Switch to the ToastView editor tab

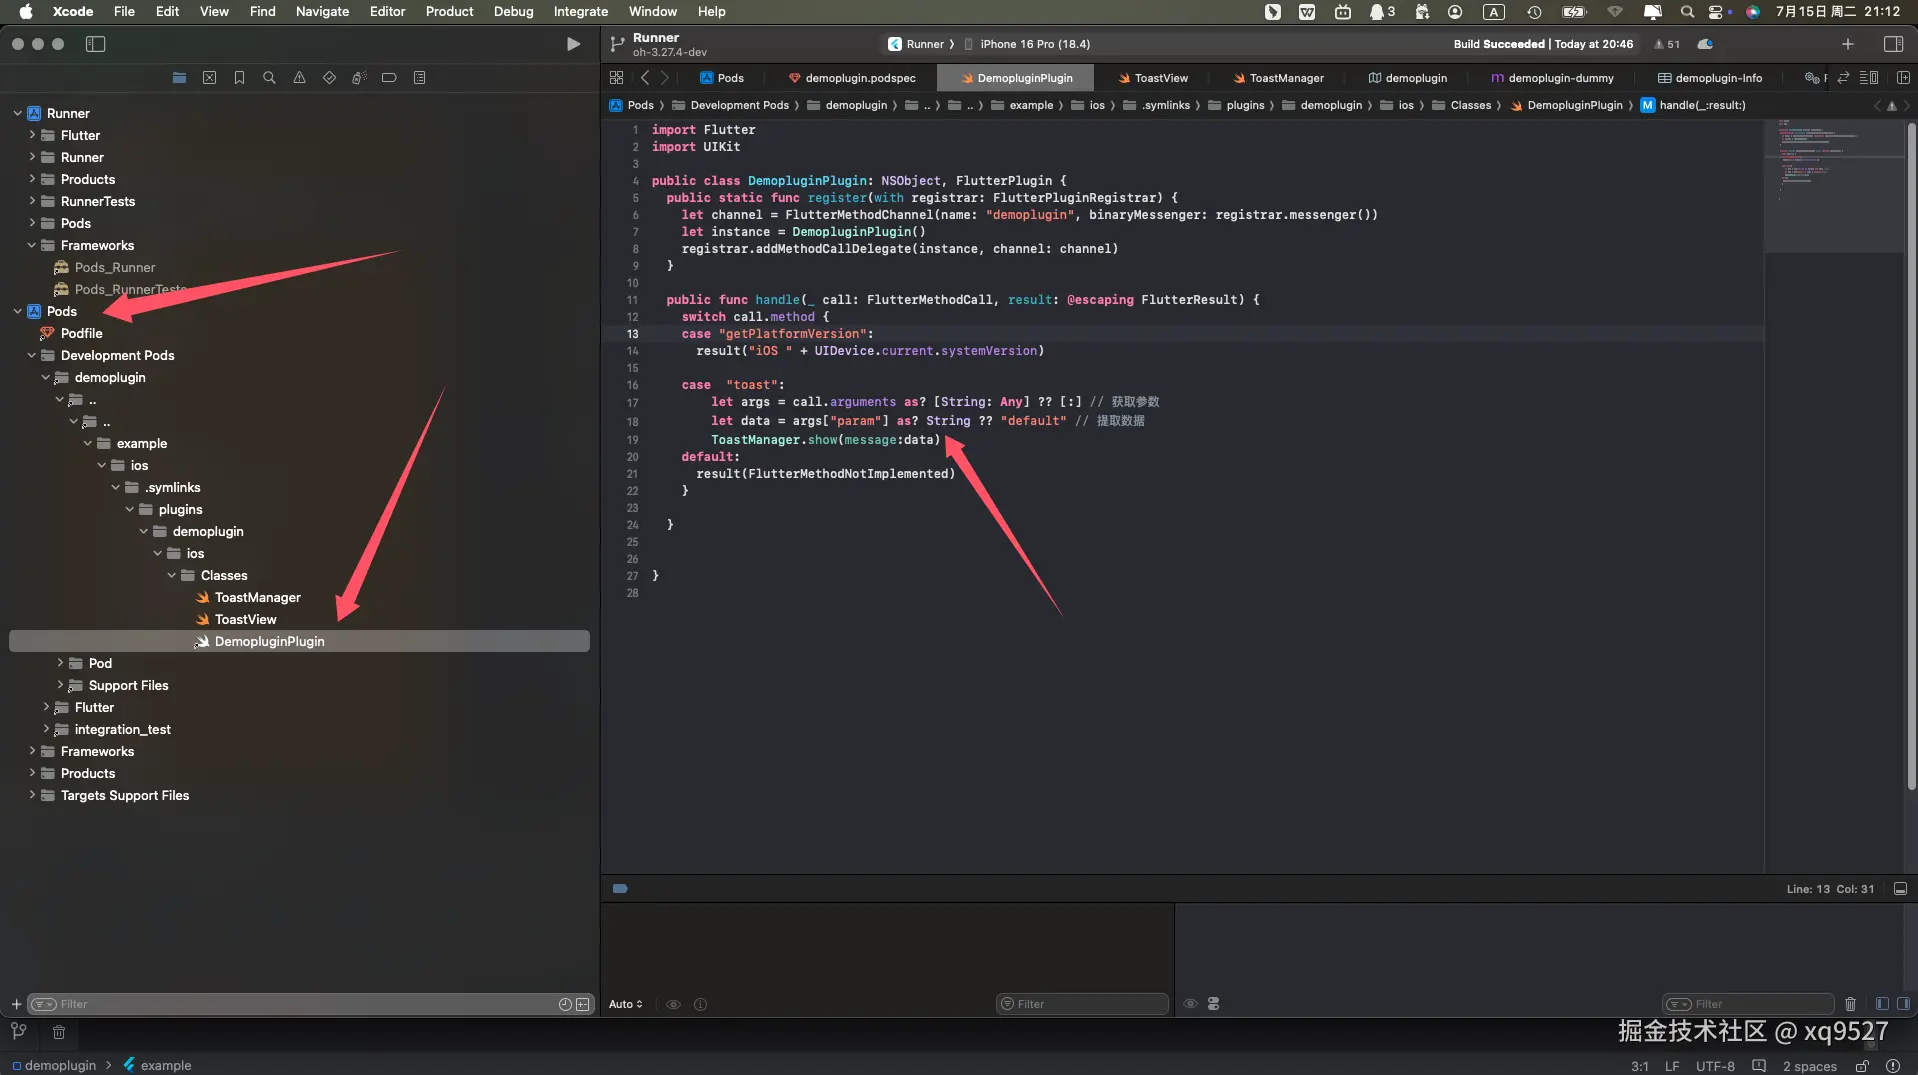point(1152,78)
